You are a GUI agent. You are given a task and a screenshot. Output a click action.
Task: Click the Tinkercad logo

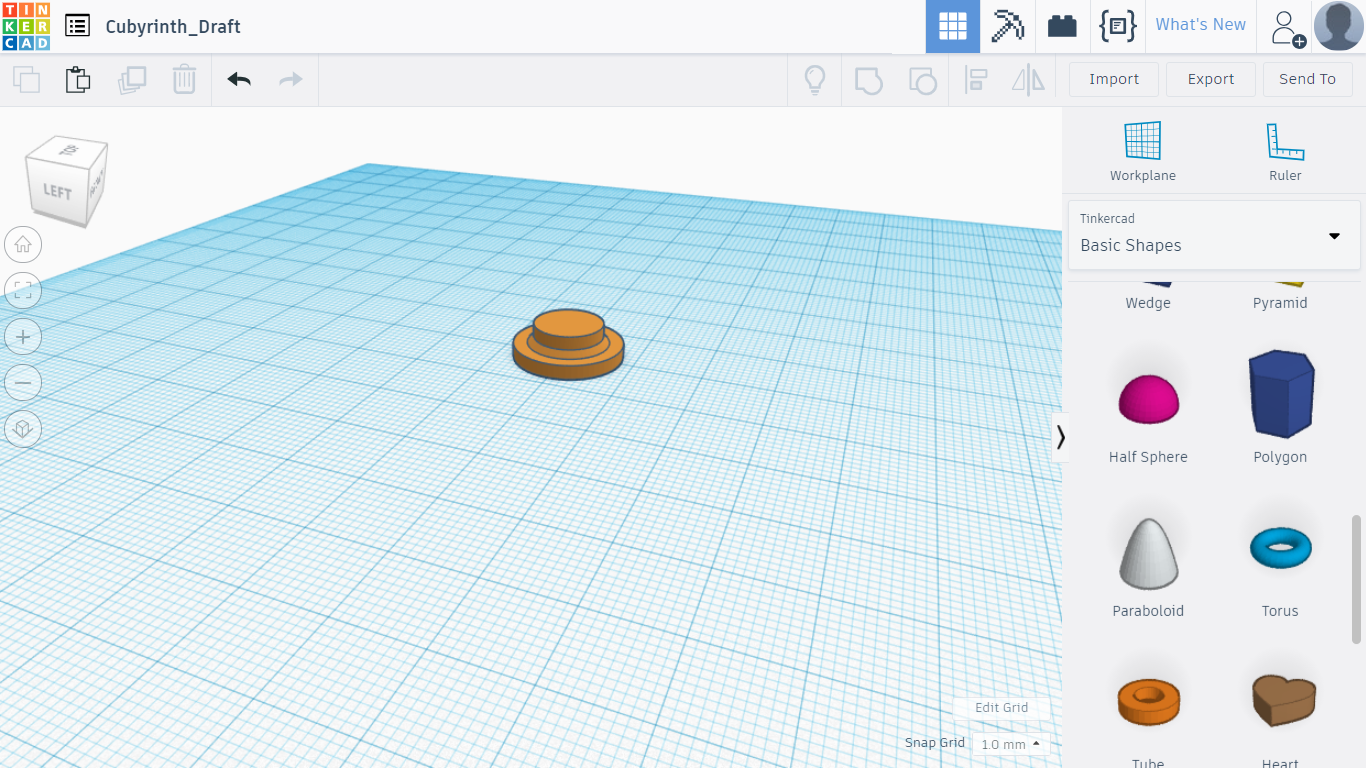26,26
